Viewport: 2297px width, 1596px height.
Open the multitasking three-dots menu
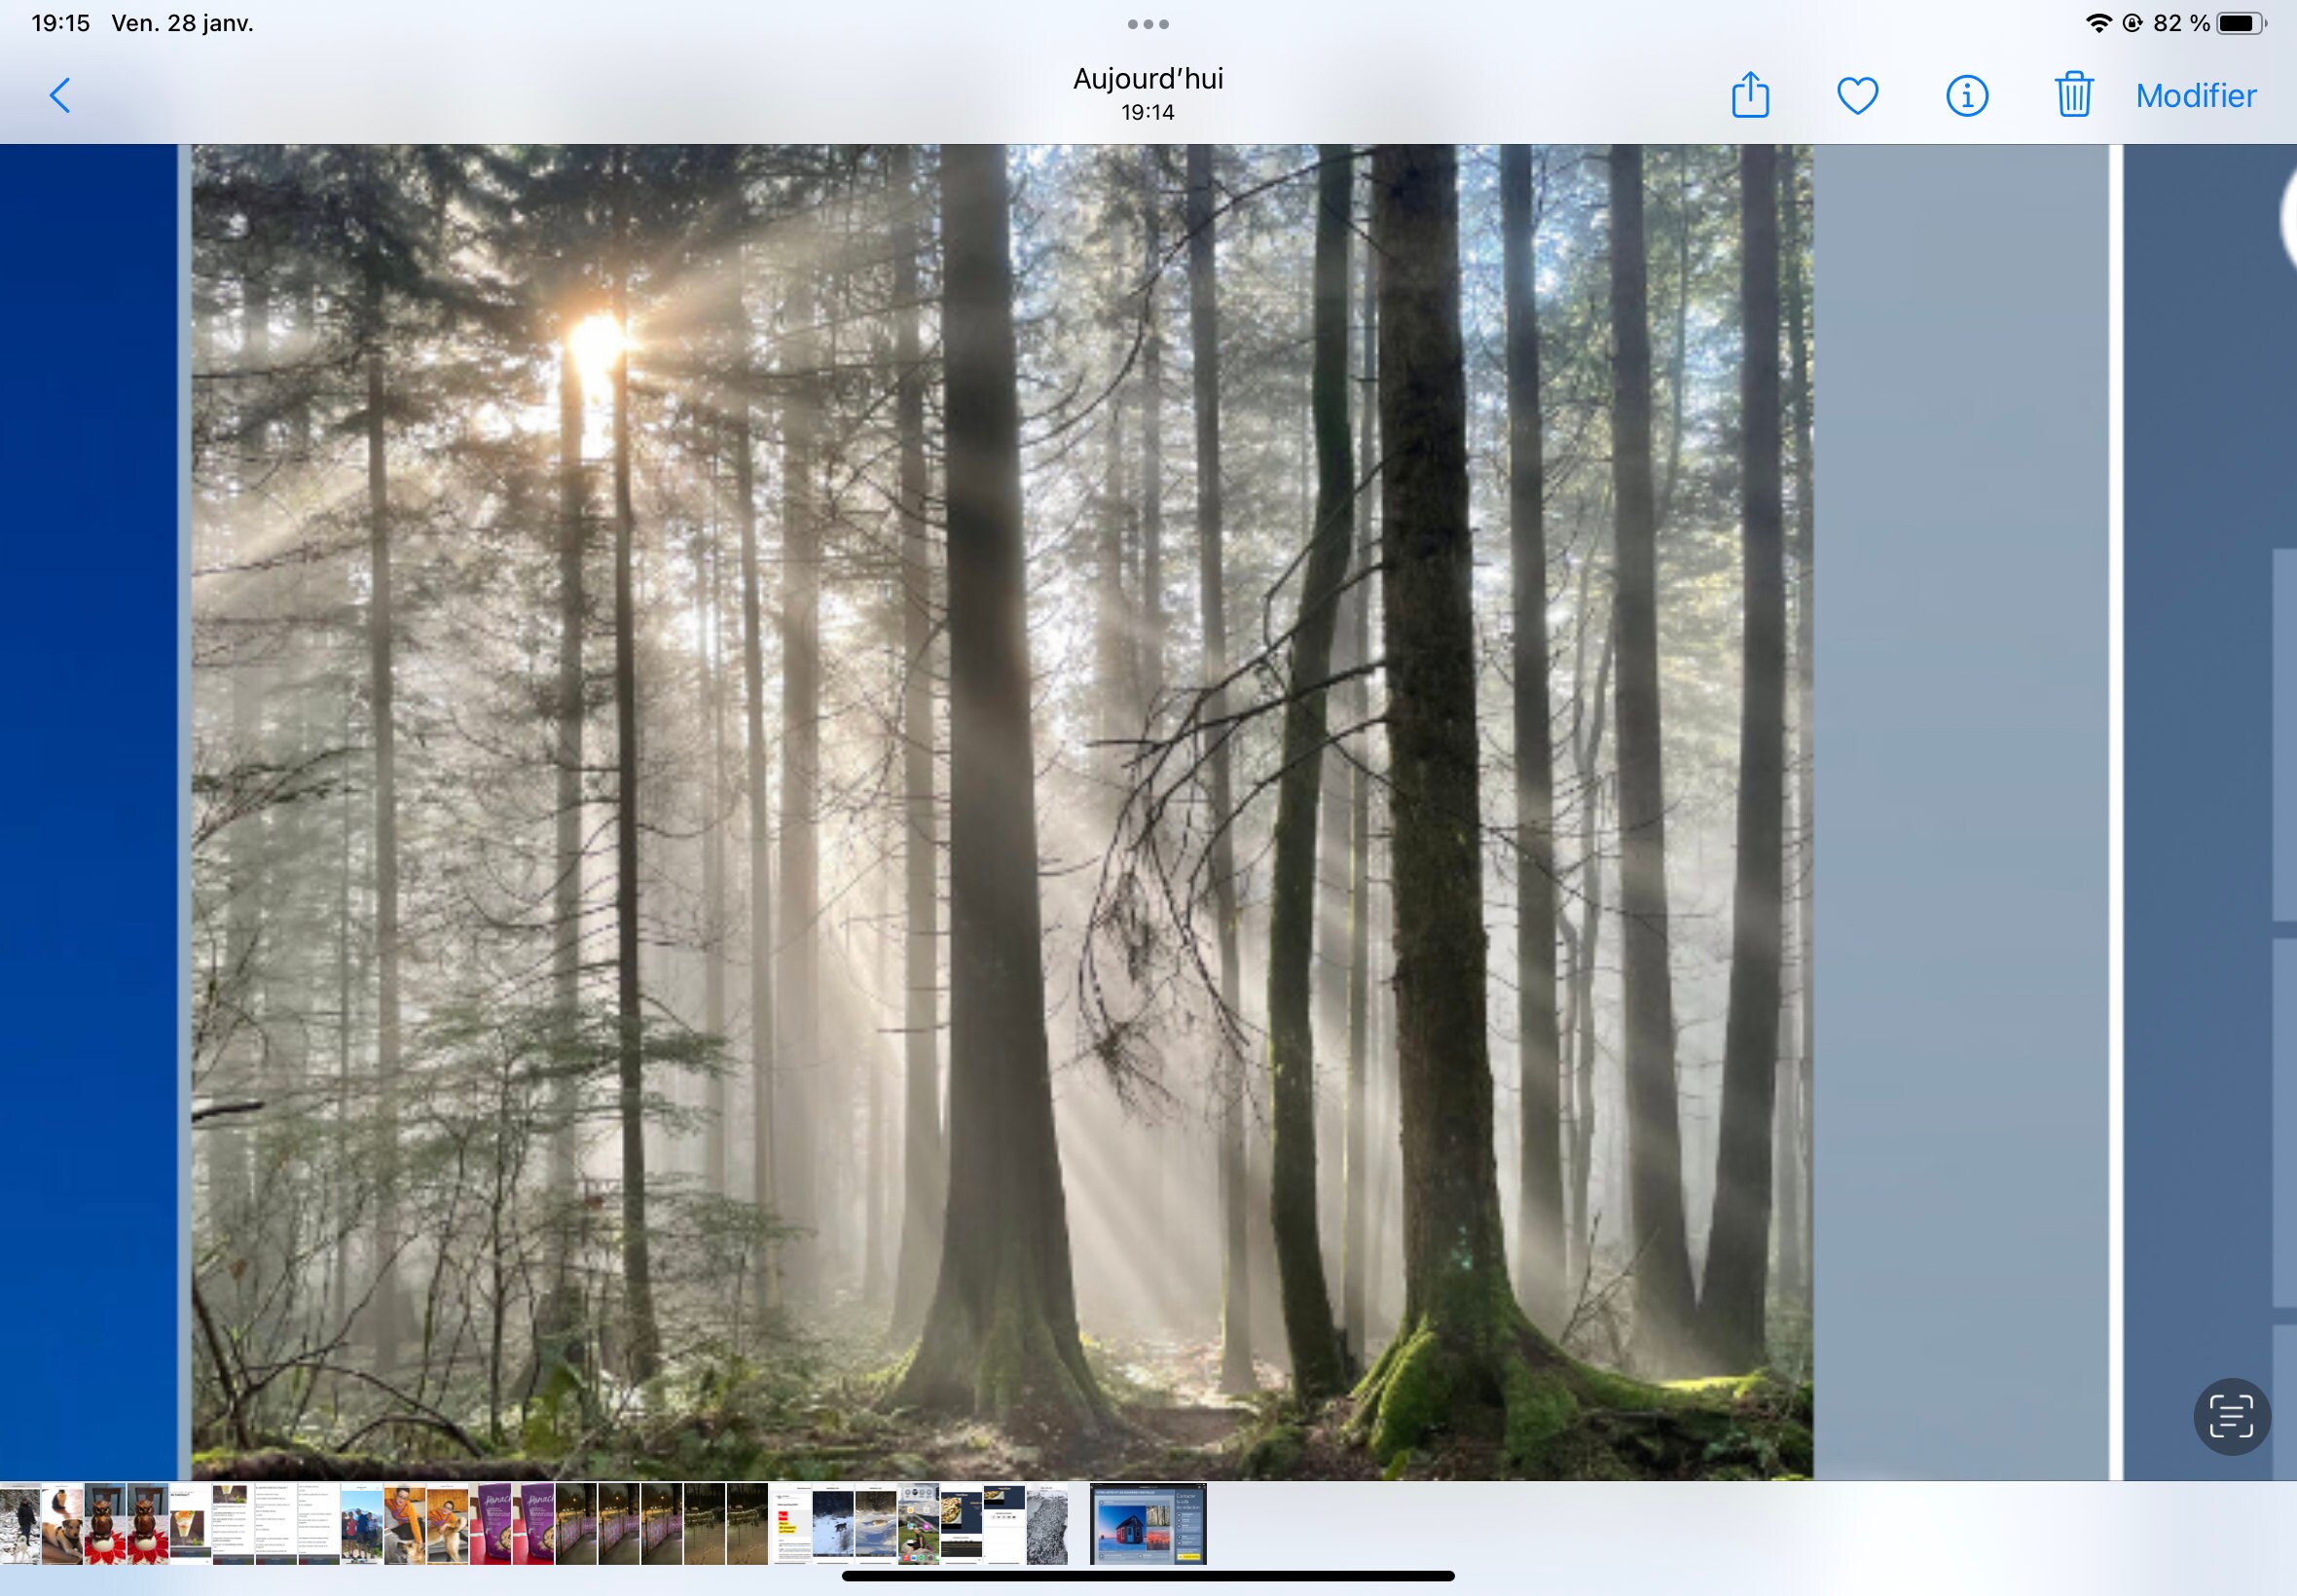(1148, 24)
